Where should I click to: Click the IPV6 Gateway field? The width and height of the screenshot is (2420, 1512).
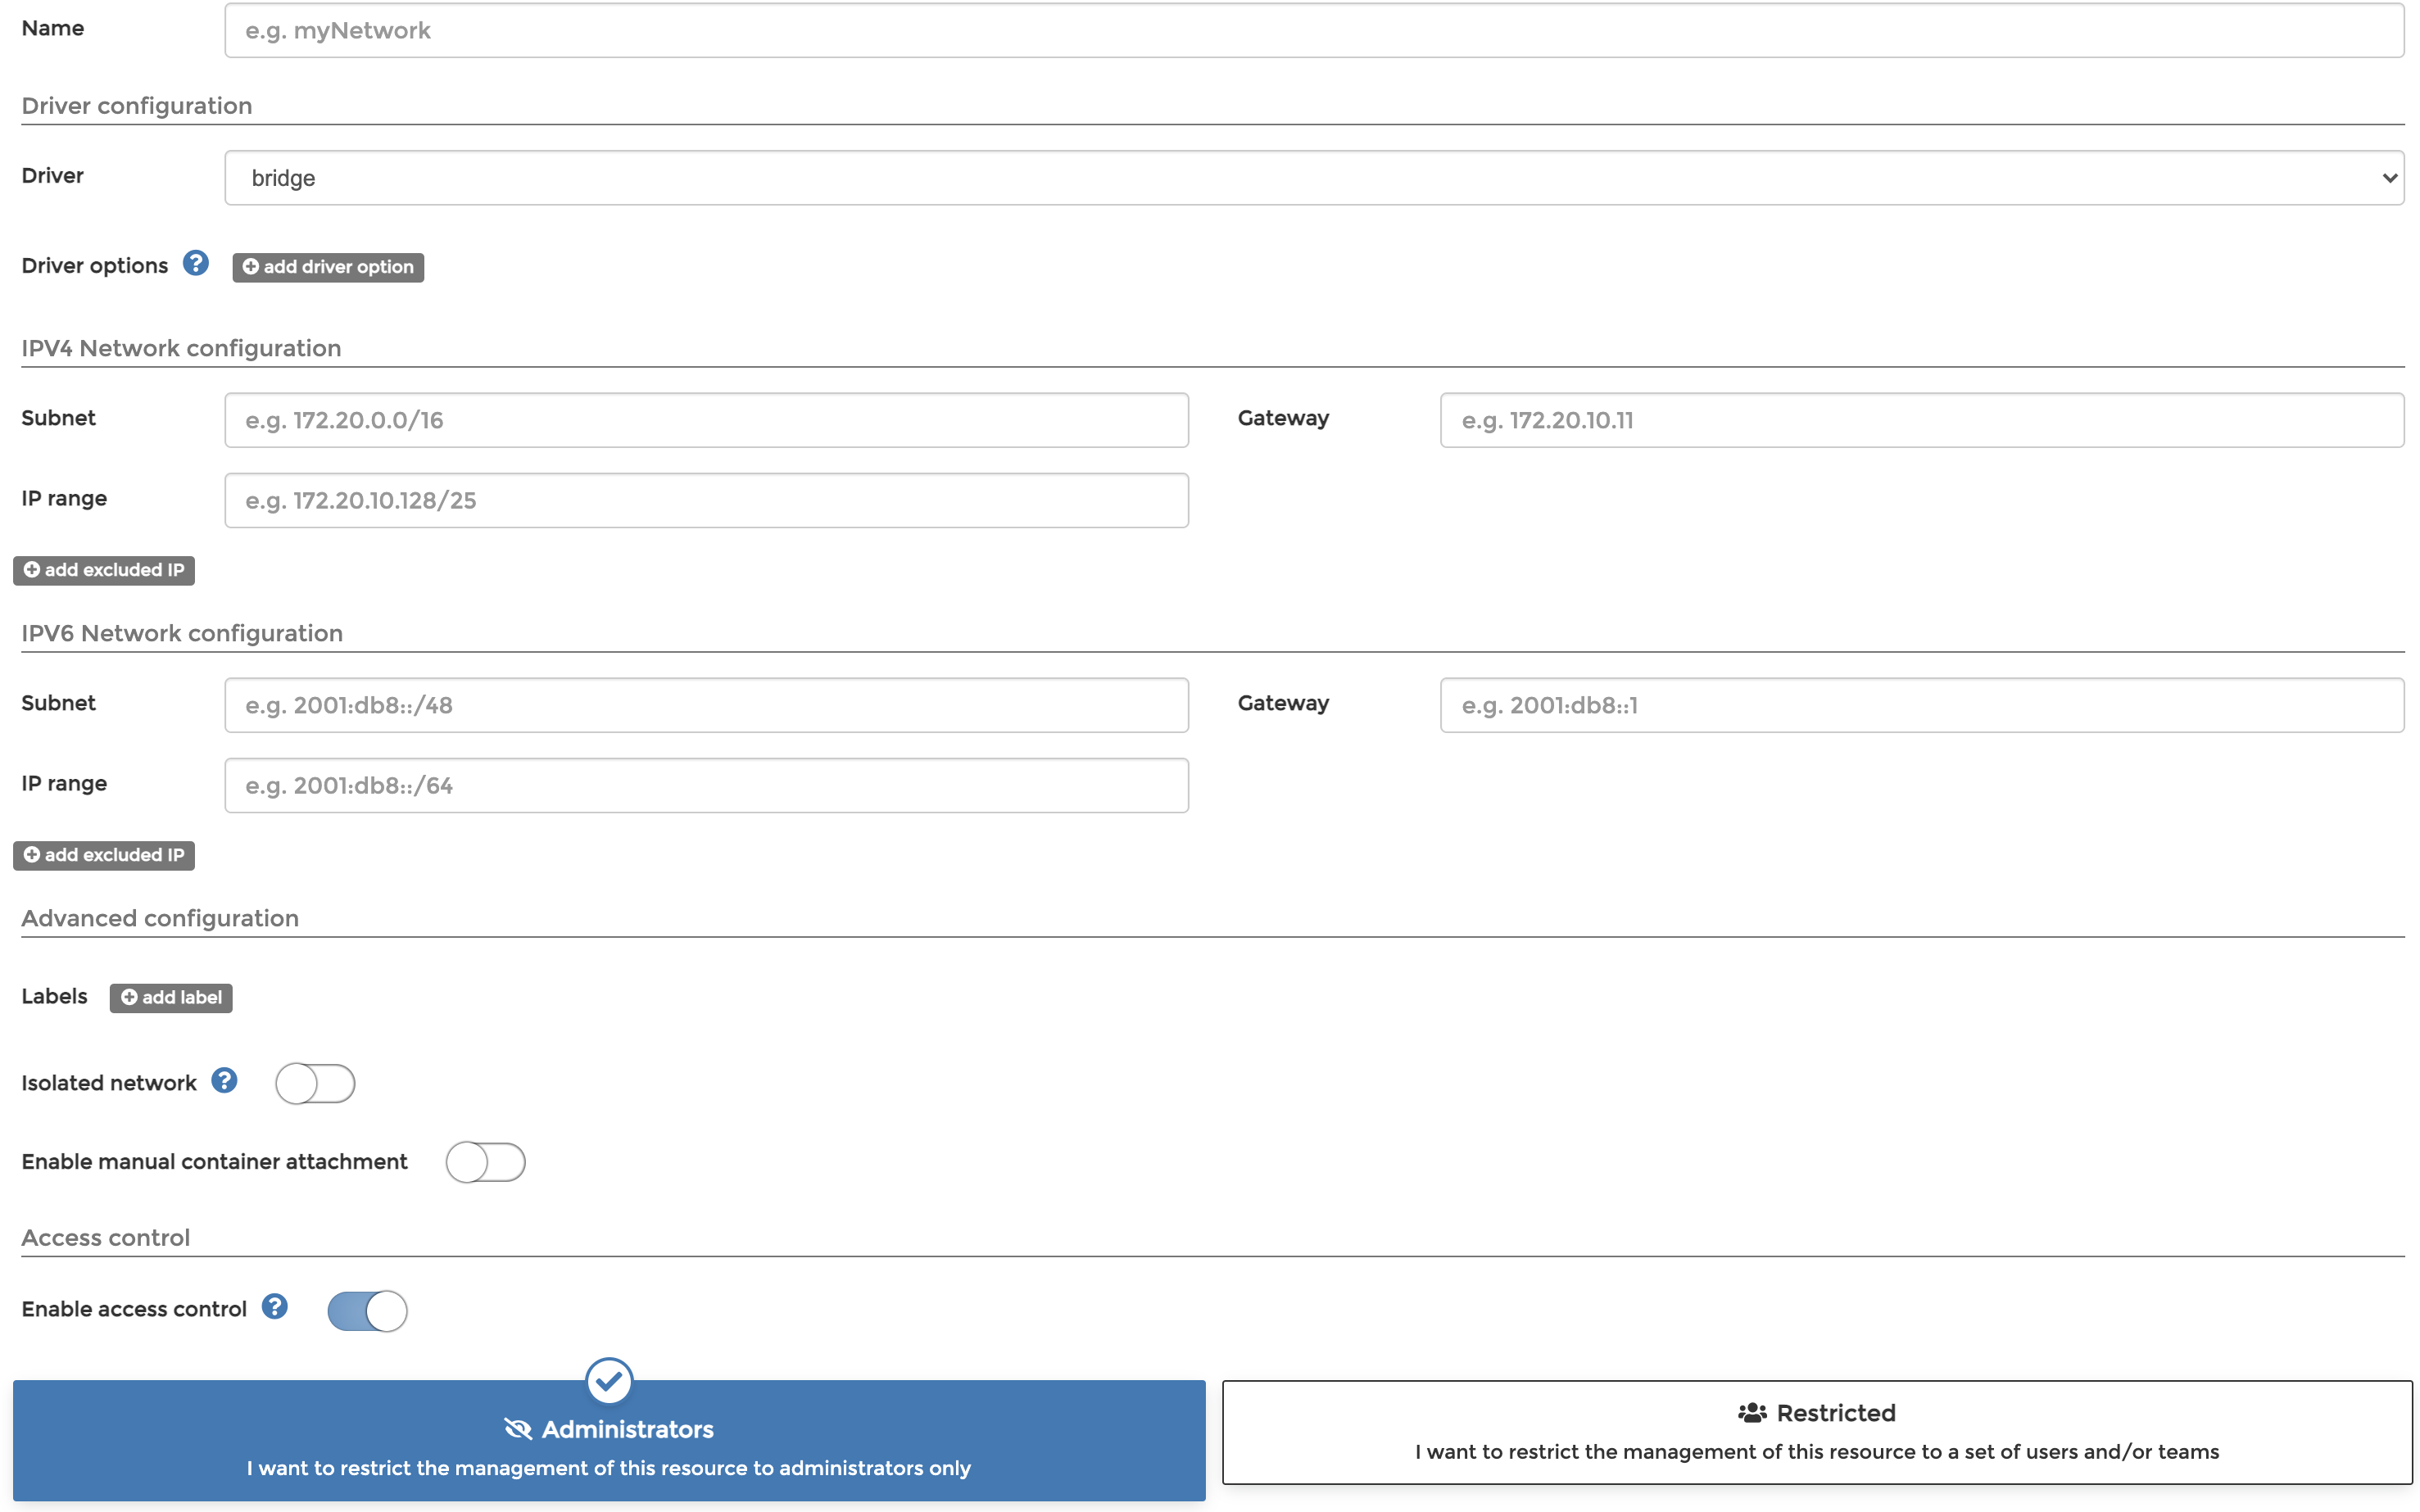point(1921,705)
